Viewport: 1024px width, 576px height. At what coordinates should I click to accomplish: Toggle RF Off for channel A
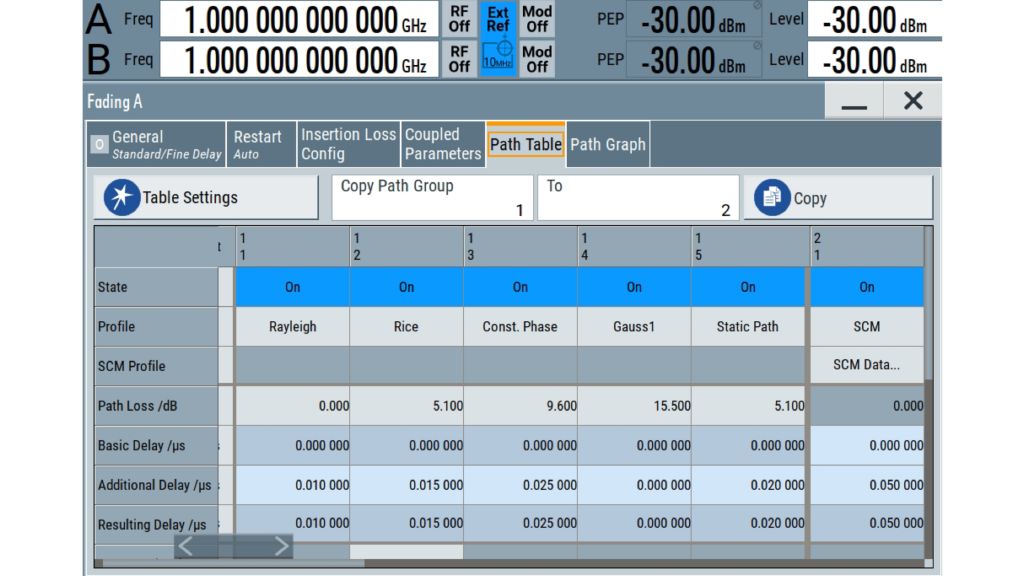tap(459, 19)
